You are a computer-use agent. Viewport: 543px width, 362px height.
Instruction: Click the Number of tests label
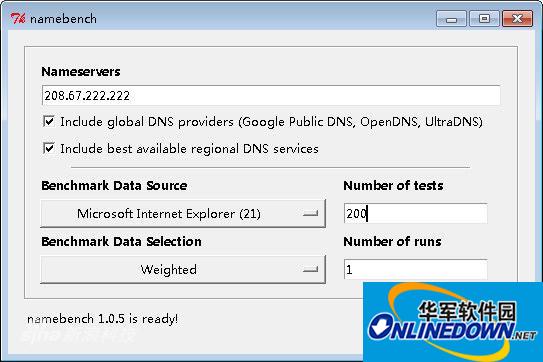tap(393, 186)
